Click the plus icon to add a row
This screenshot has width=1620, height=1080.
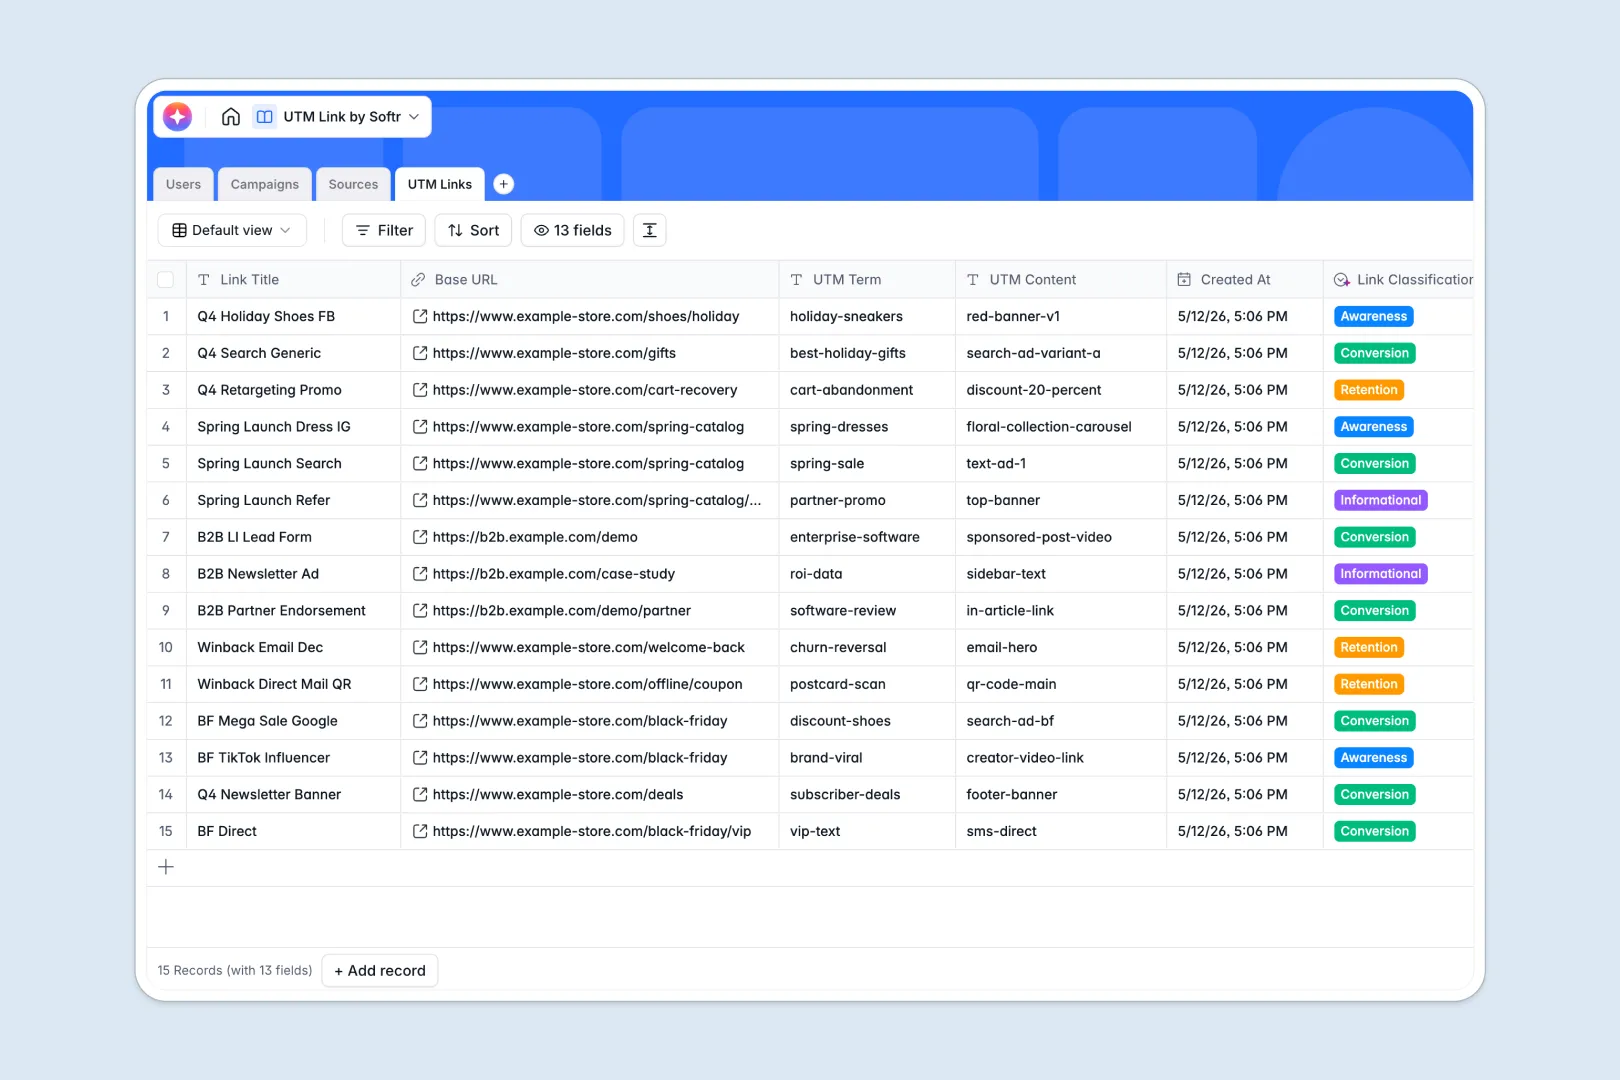166,867
